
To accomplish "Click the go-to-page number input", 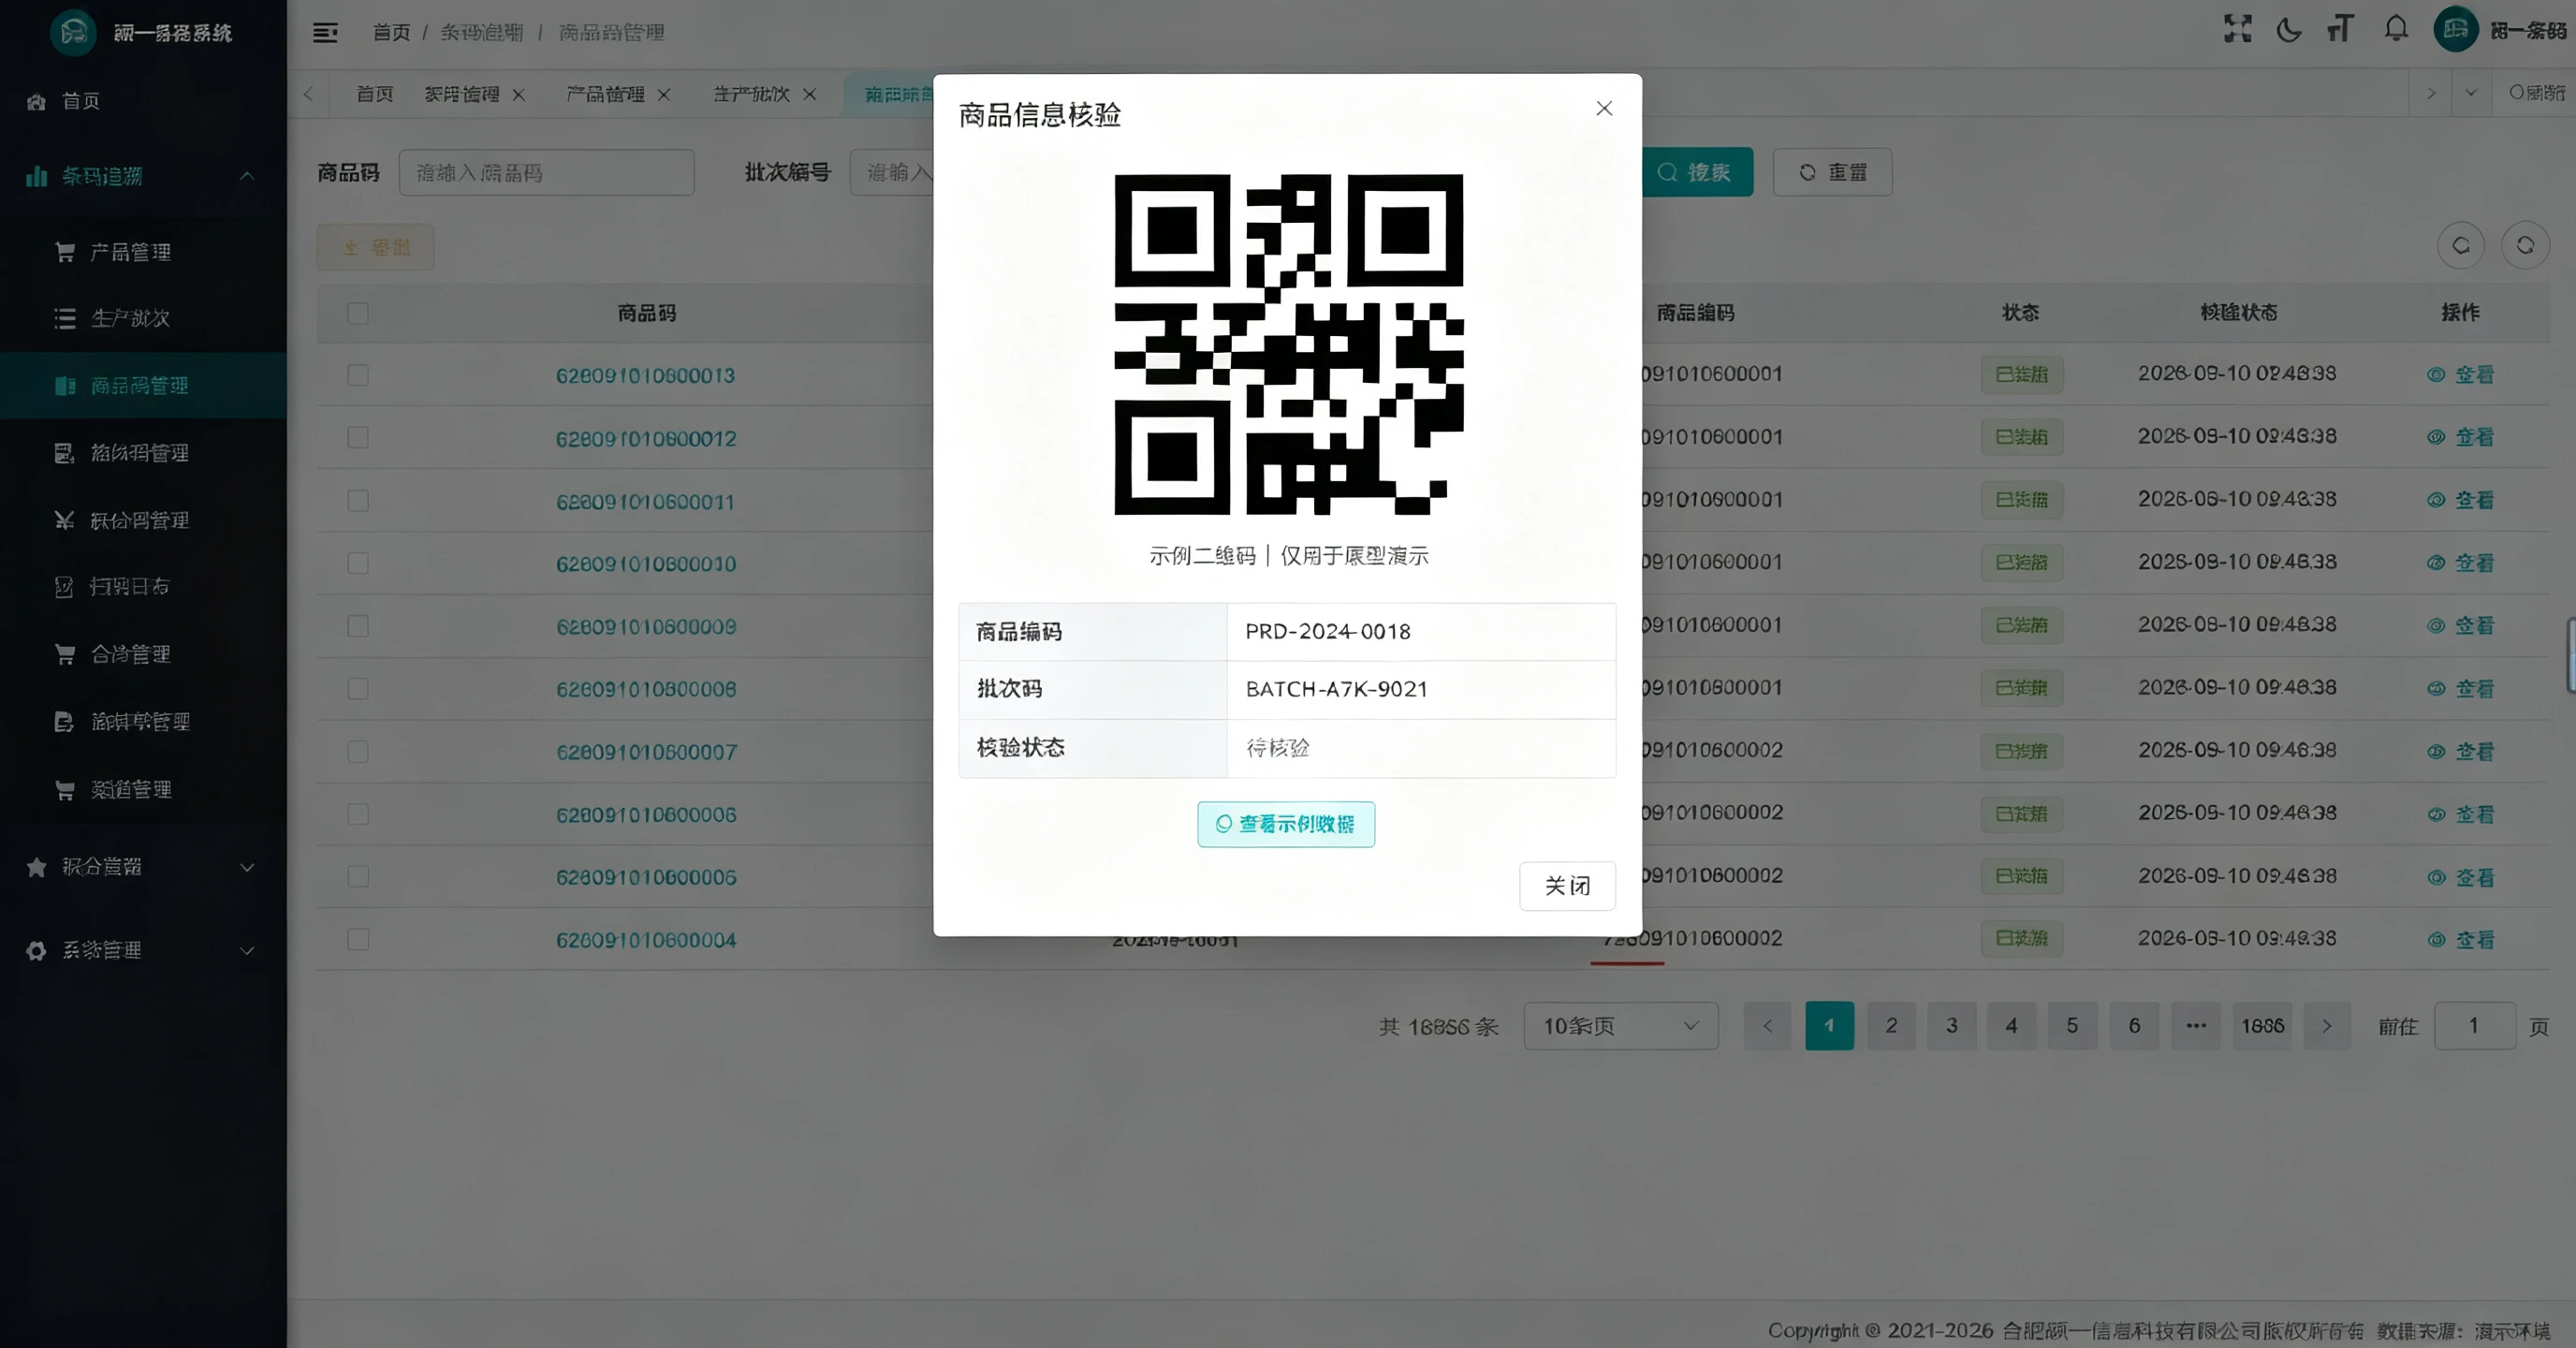I will (2474, 1026).
